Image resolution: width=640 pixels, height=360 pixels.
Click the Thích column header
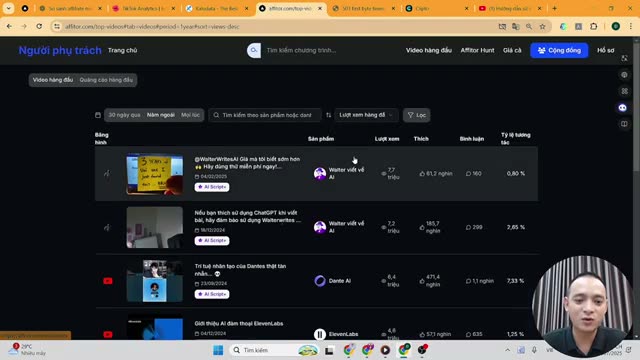click(x=421, y=139)
